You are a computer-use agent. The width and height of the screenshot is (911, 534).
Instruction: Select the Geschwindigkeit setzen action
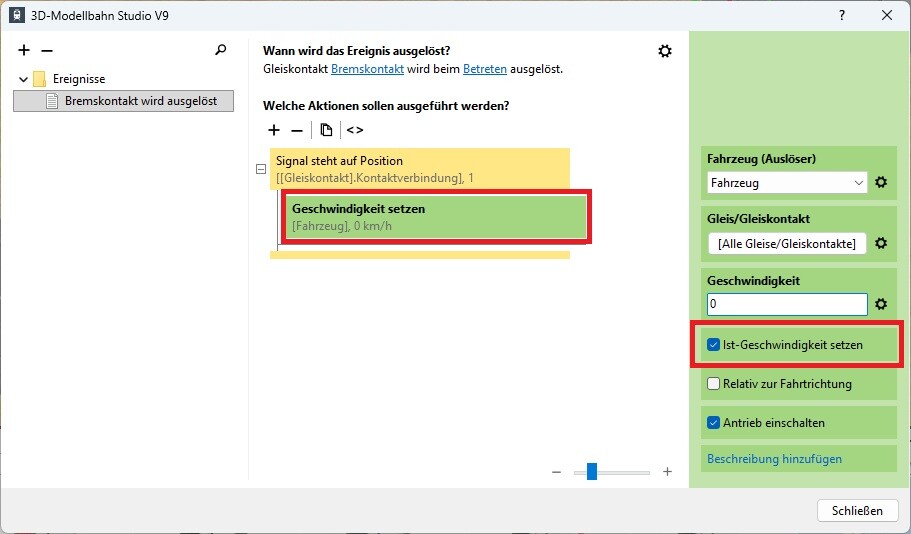(x=437, y=217)
